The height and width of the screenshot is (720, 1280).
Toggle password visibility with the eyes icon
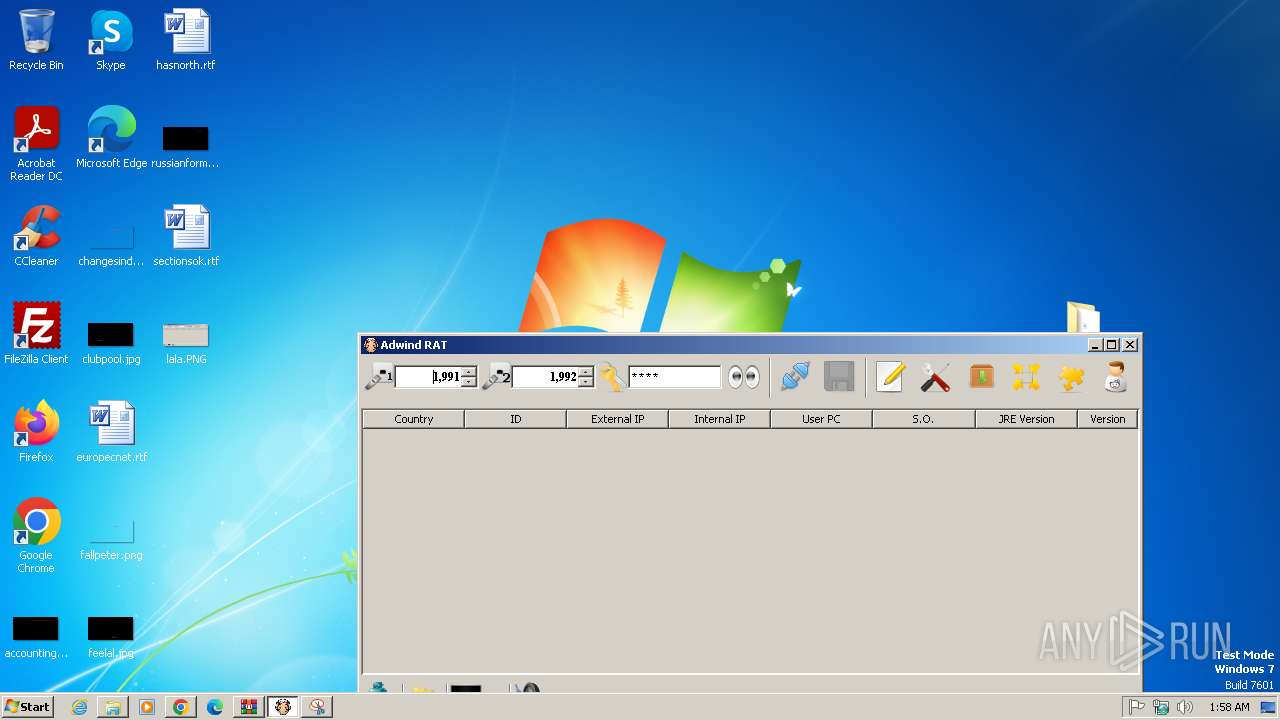pos(744,377)
